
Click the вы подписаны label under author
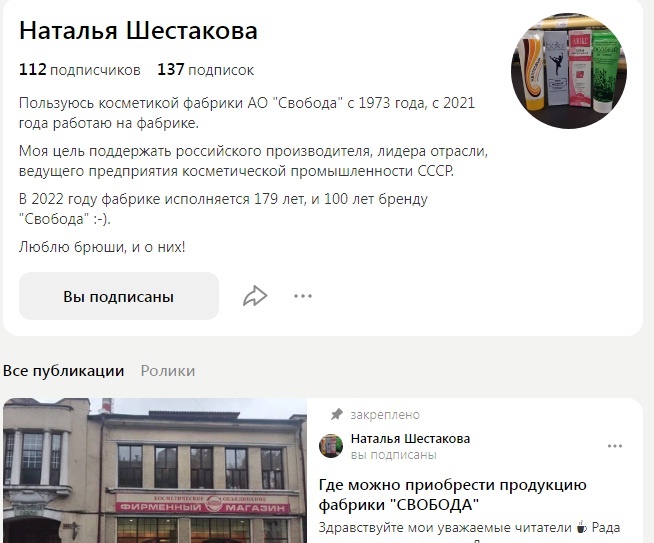(393, 455)
